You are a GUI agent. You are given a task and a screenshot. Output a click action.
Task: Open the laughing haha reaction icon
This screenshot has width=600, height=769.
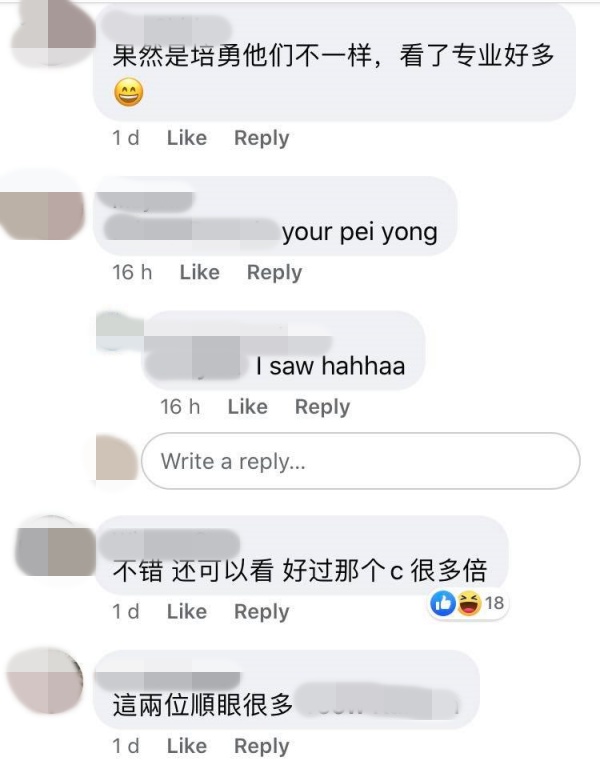[x=469, y=603]
